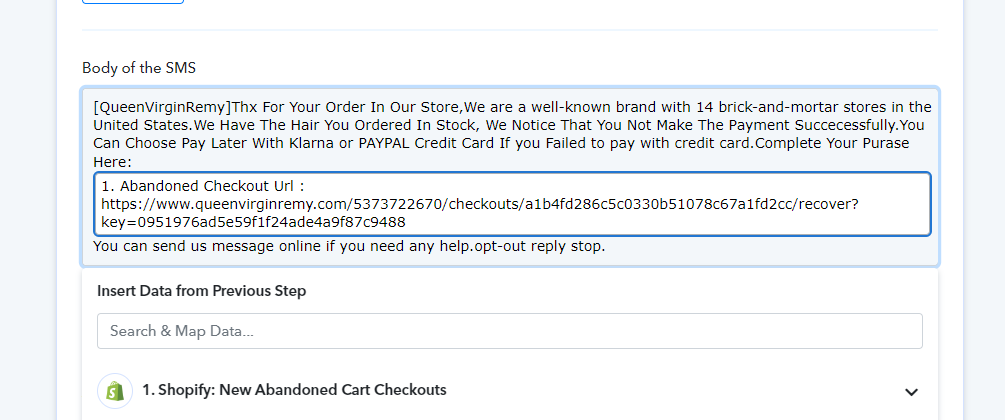
Task: Focus the Search & Map Data field
Action: (510, 331)
